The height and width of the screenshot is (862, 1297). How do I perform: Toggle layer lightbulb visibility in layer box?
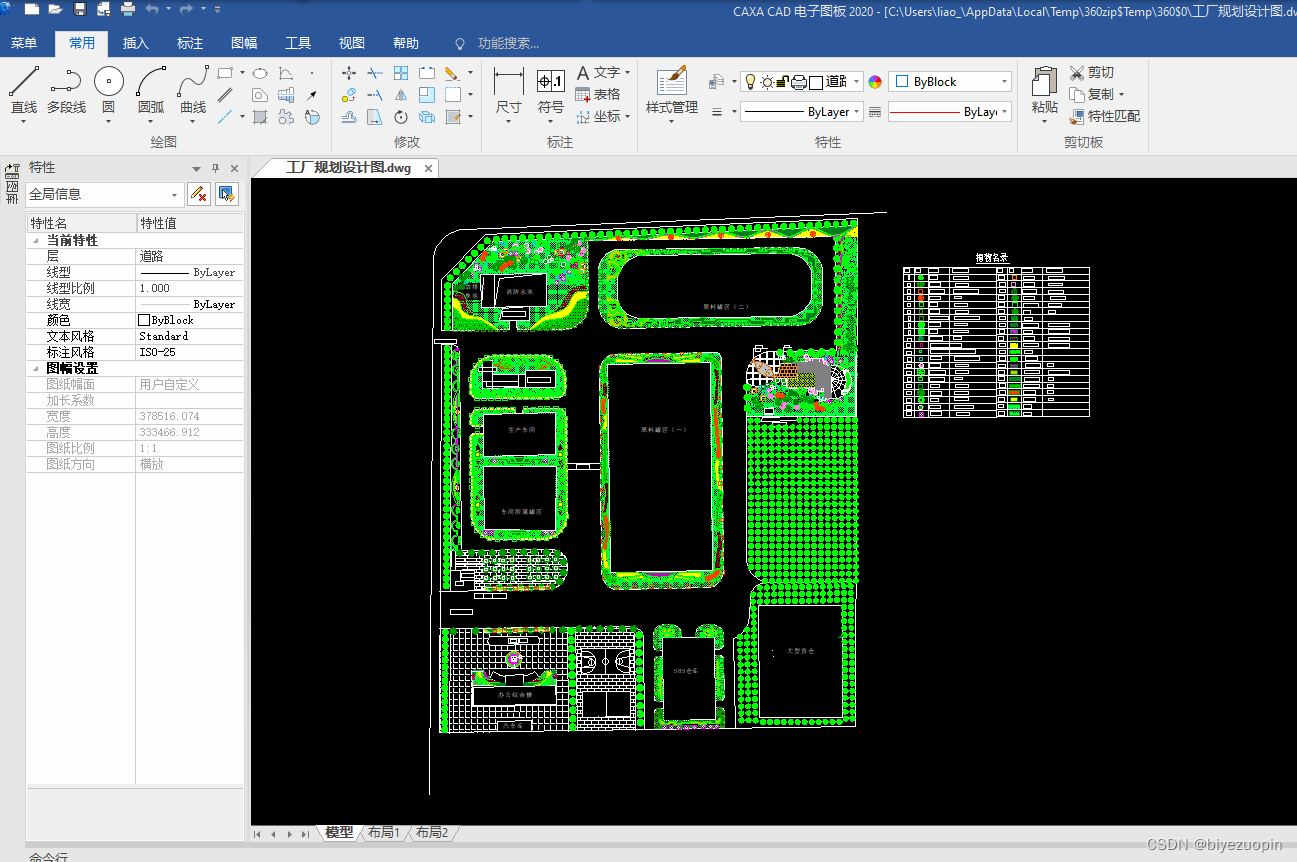point(750,82)
